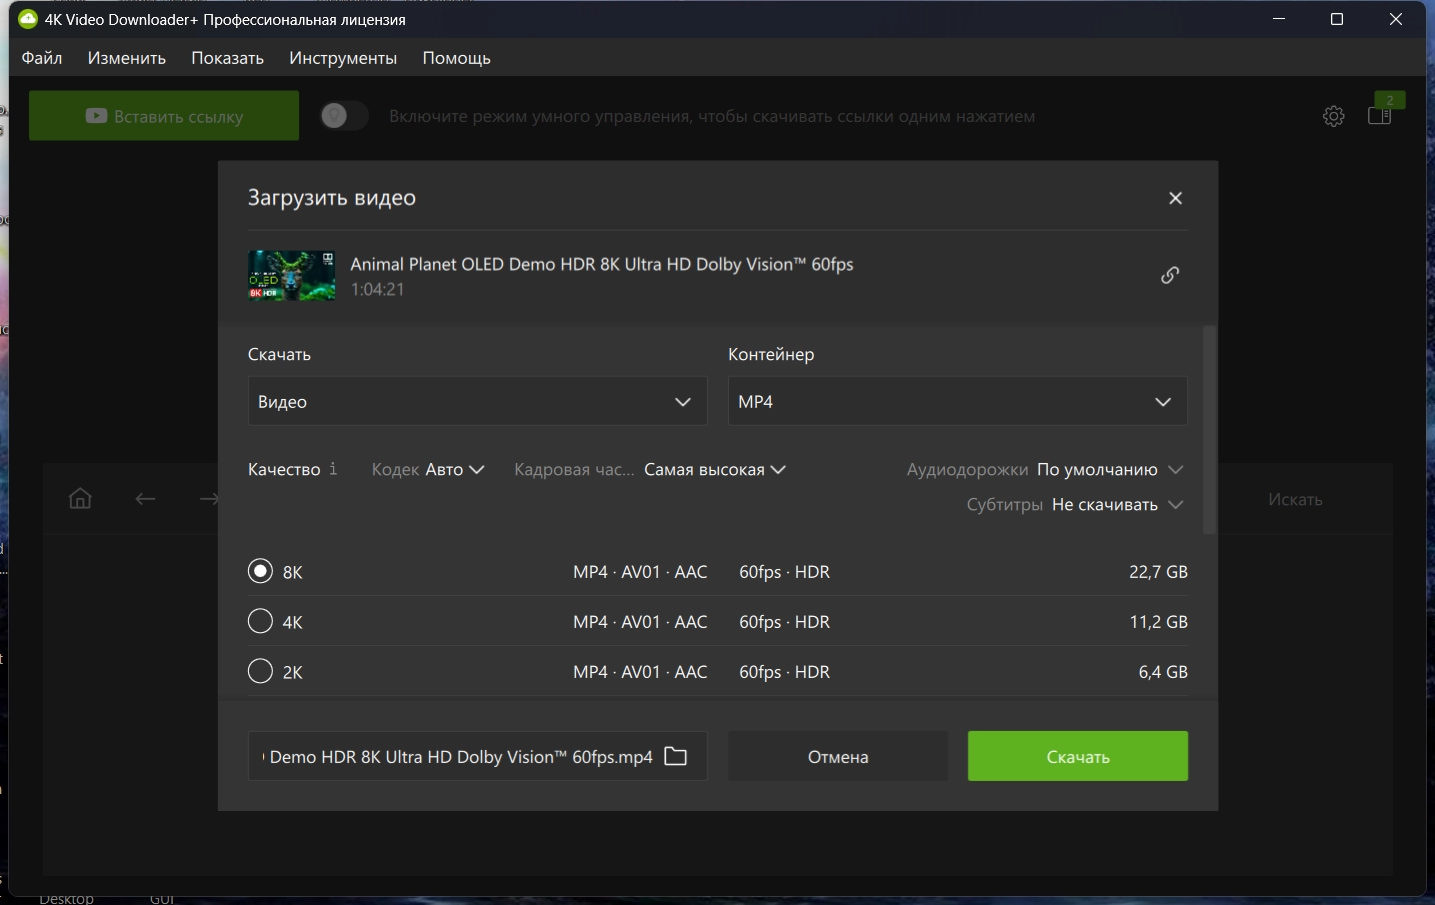Open the side panel icon with badge 2
The width and height of the screenshot is (1435, 905).
point(1380,116)
